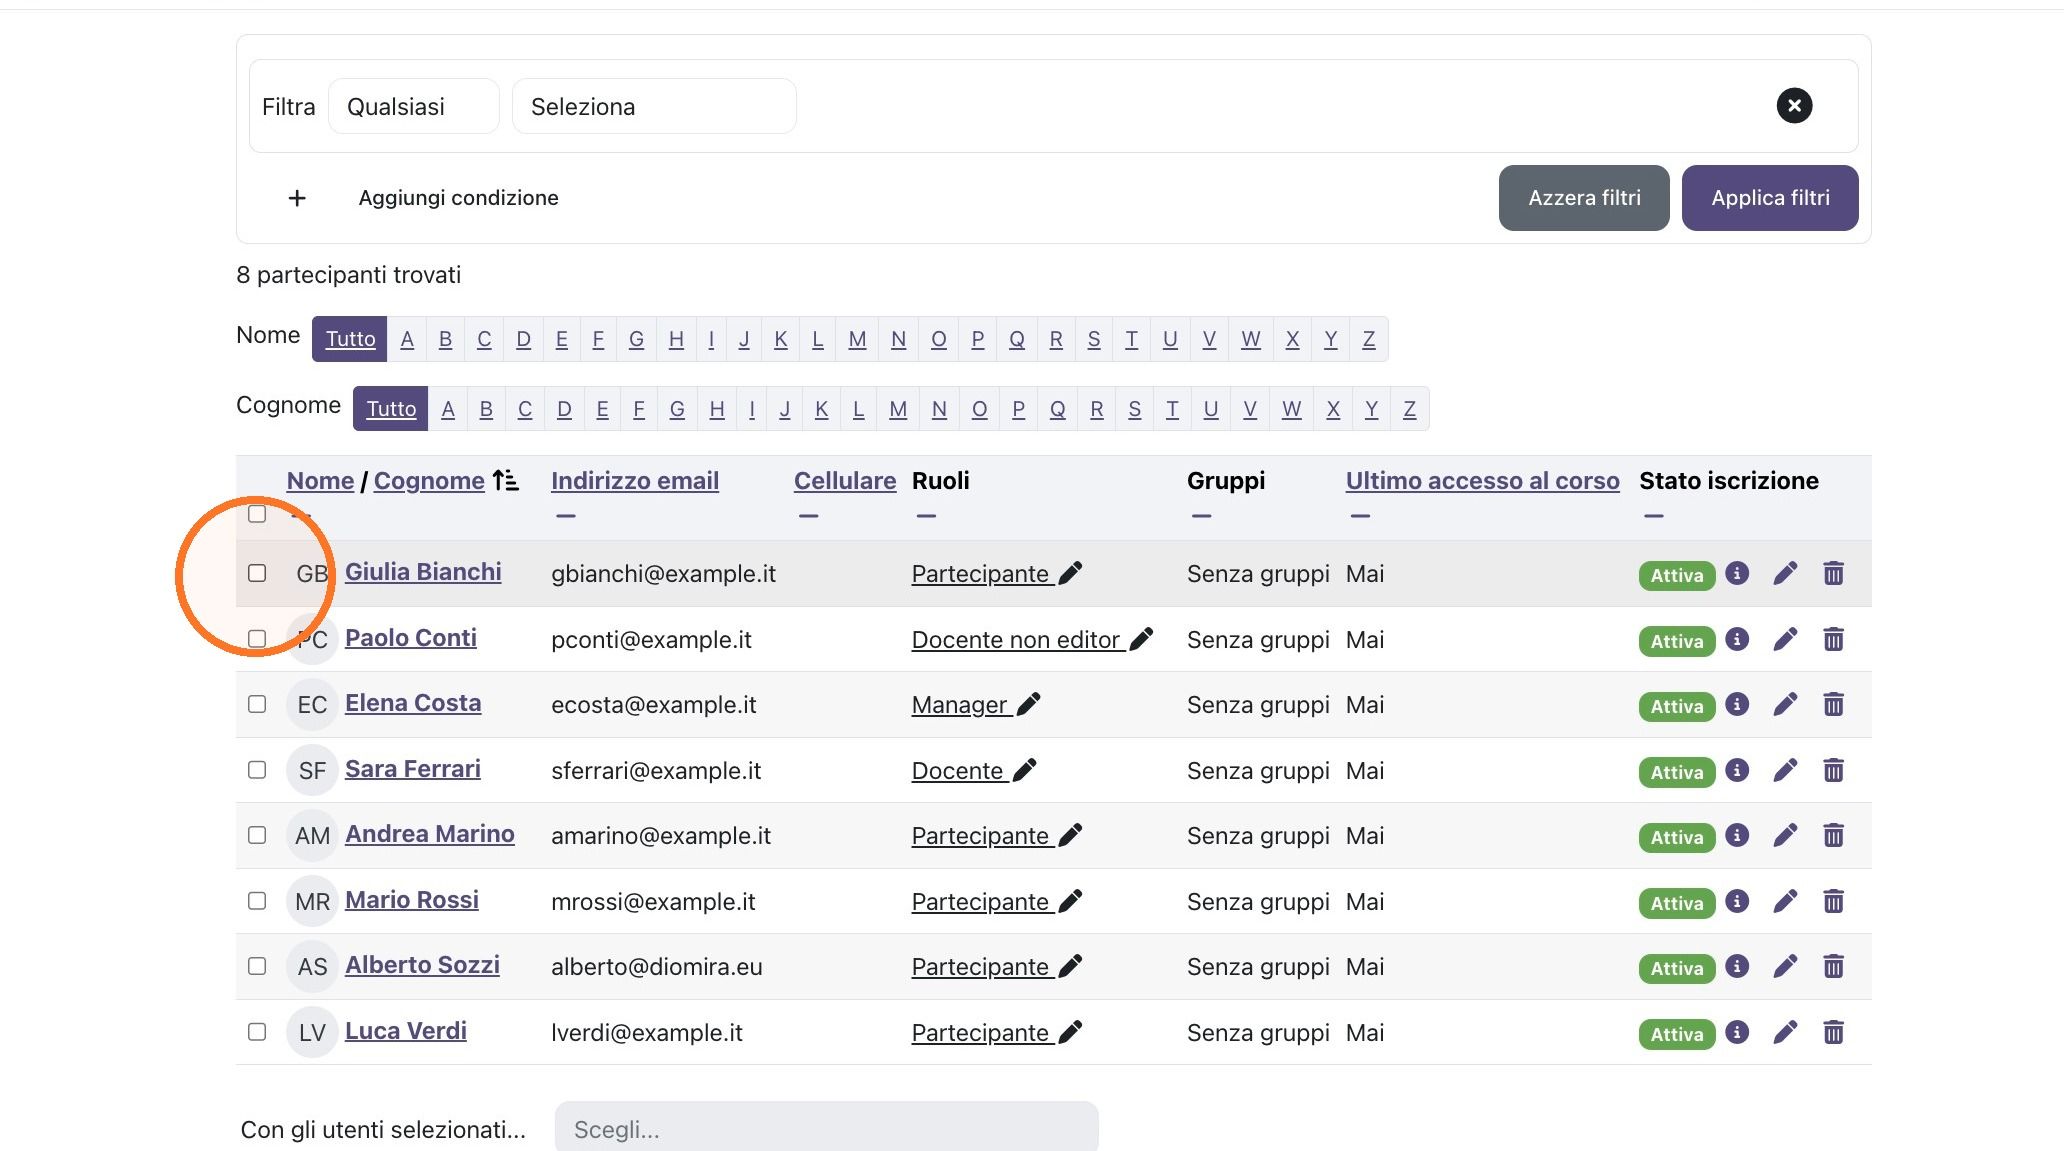Viewport: 2064px width, 1151px height.
Task: Tick the select-all checkbox in table header
Action: tap(257, 514)
